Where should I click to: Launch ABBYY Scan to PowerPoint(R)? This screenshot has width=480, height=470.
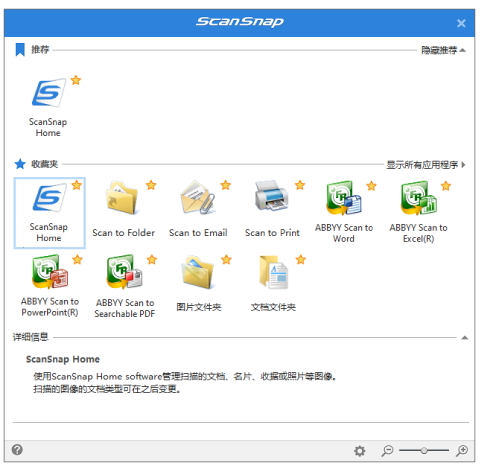tap(50, 286)
